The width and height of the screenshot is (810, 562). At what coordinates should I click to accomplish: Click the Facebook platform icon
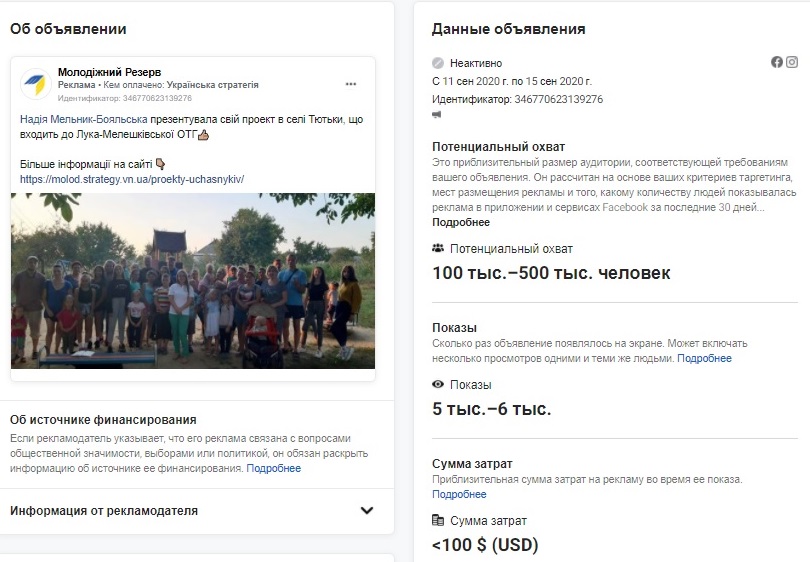pos(777,62)
